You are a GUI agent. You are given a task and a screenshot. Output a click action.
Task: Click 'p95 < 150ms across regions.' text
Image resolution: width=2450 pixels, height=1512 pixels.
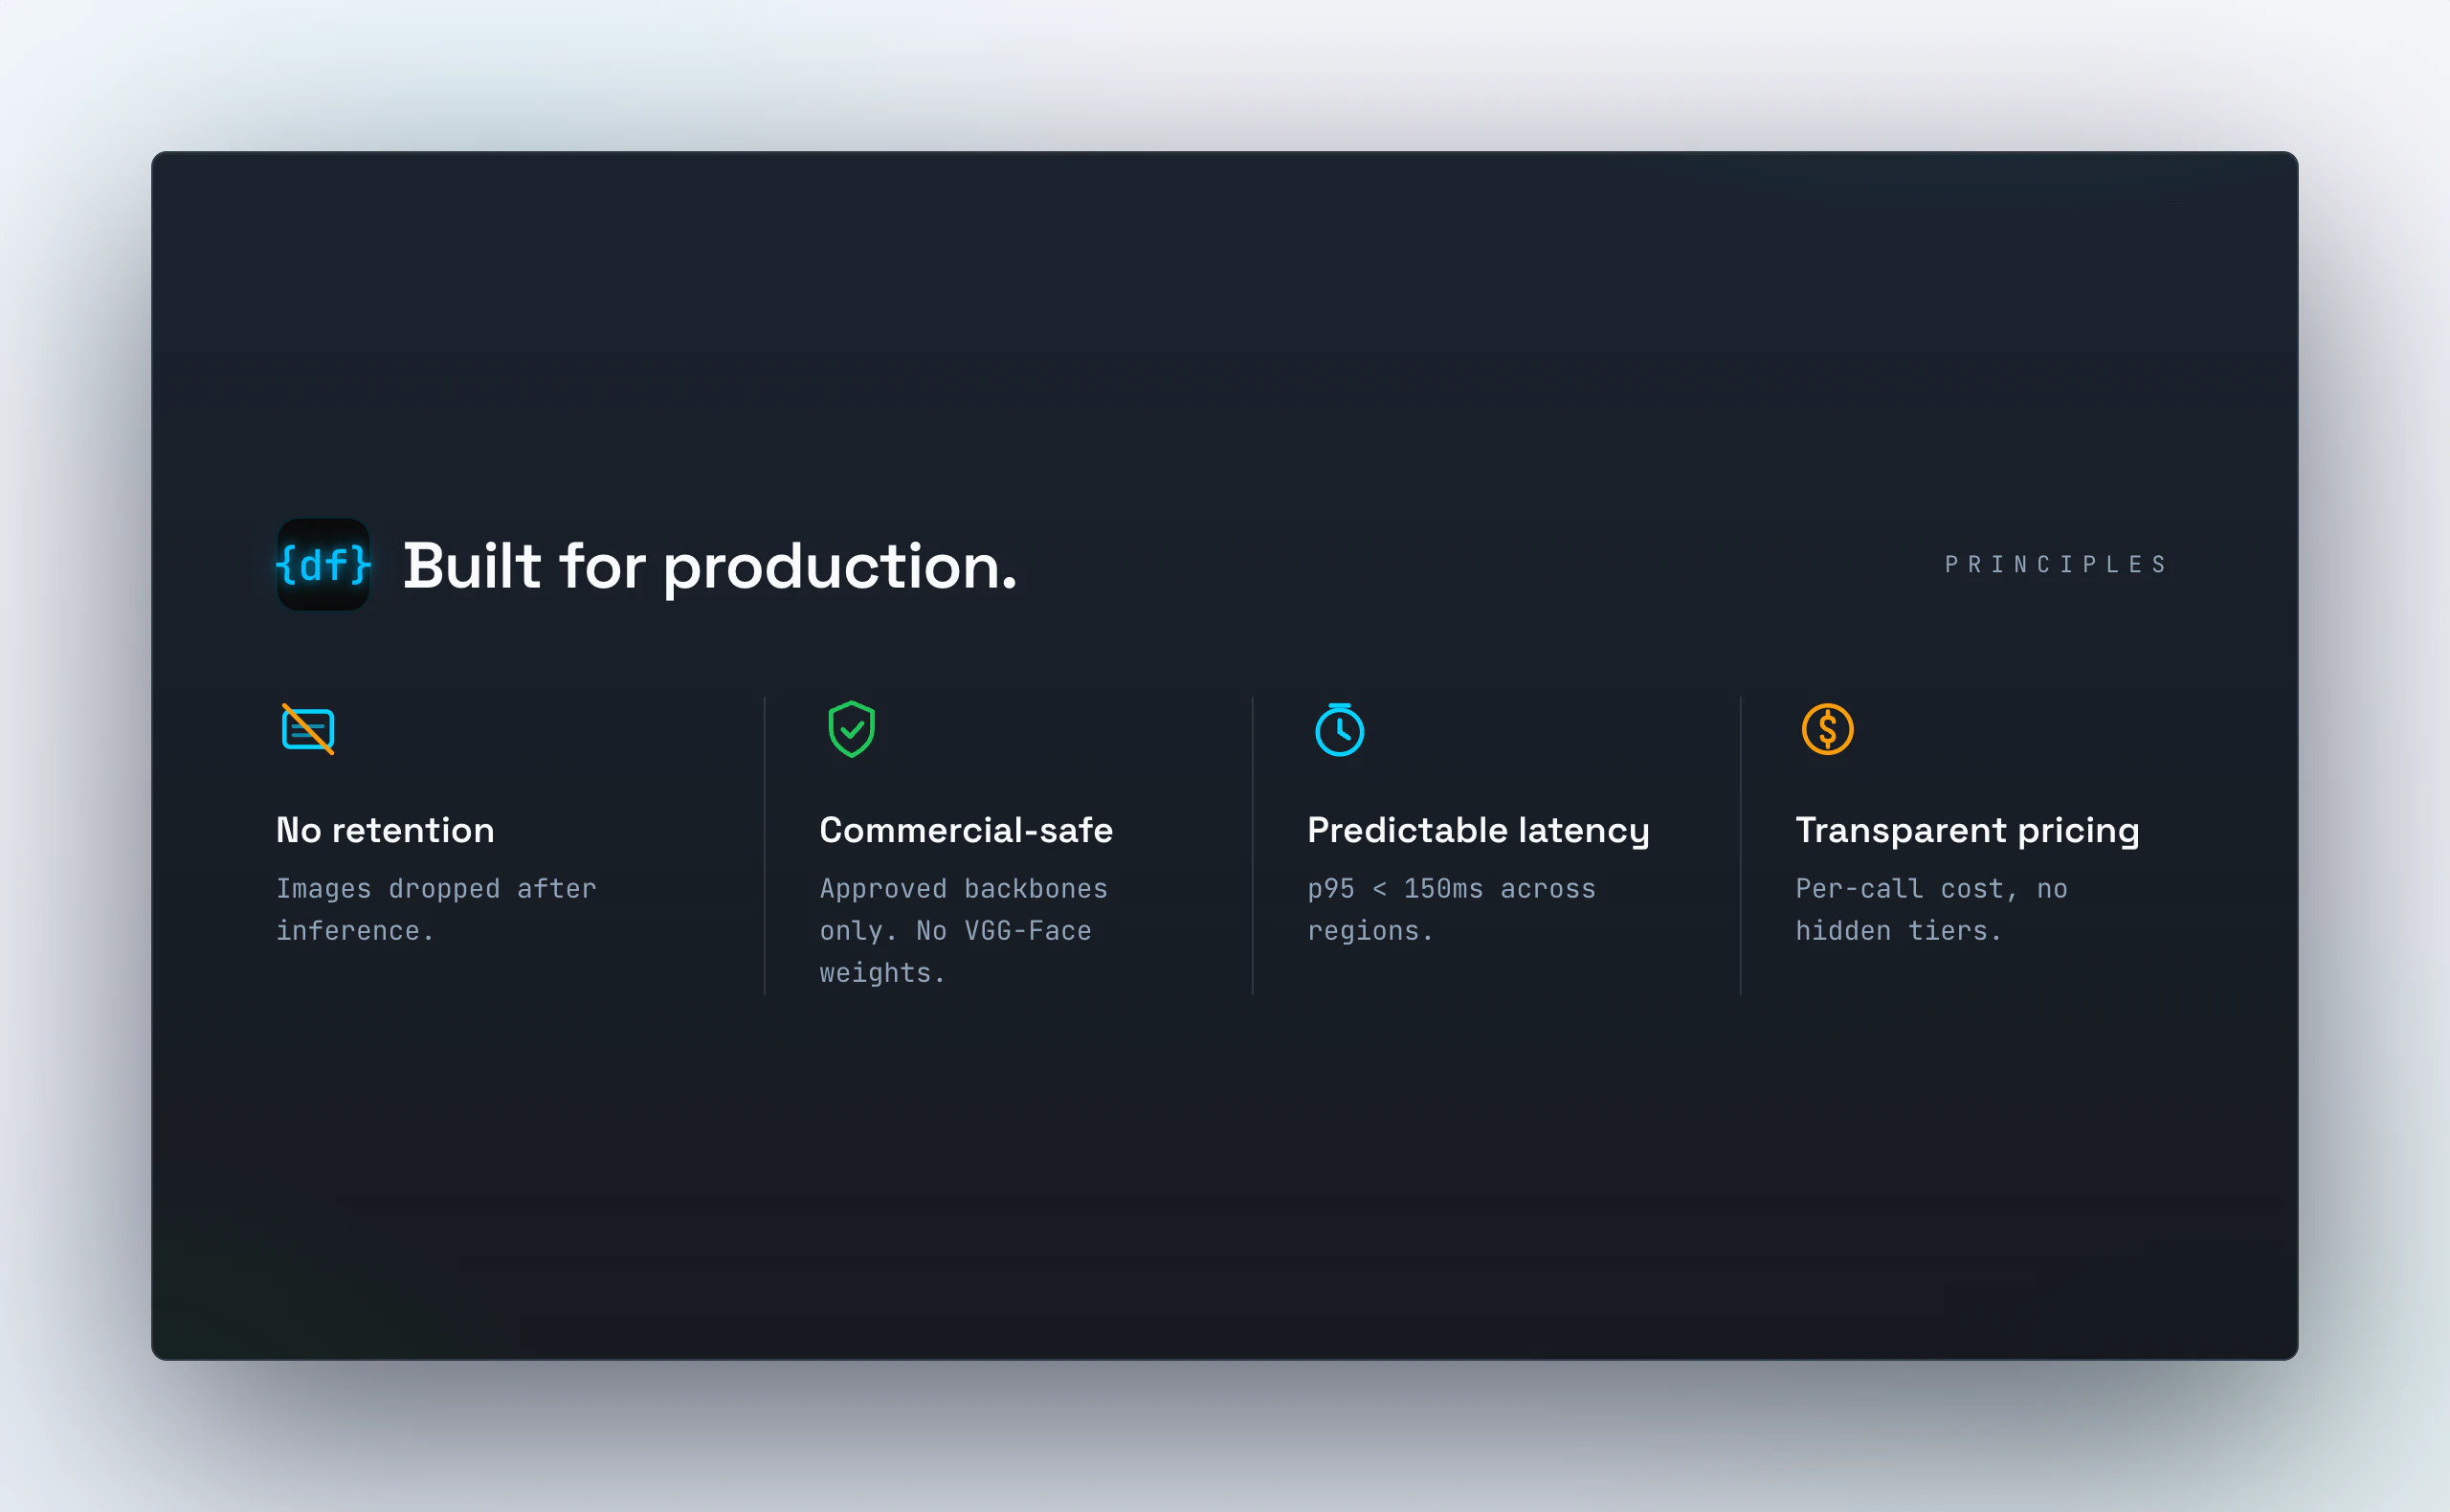(x=1451, y=909)
